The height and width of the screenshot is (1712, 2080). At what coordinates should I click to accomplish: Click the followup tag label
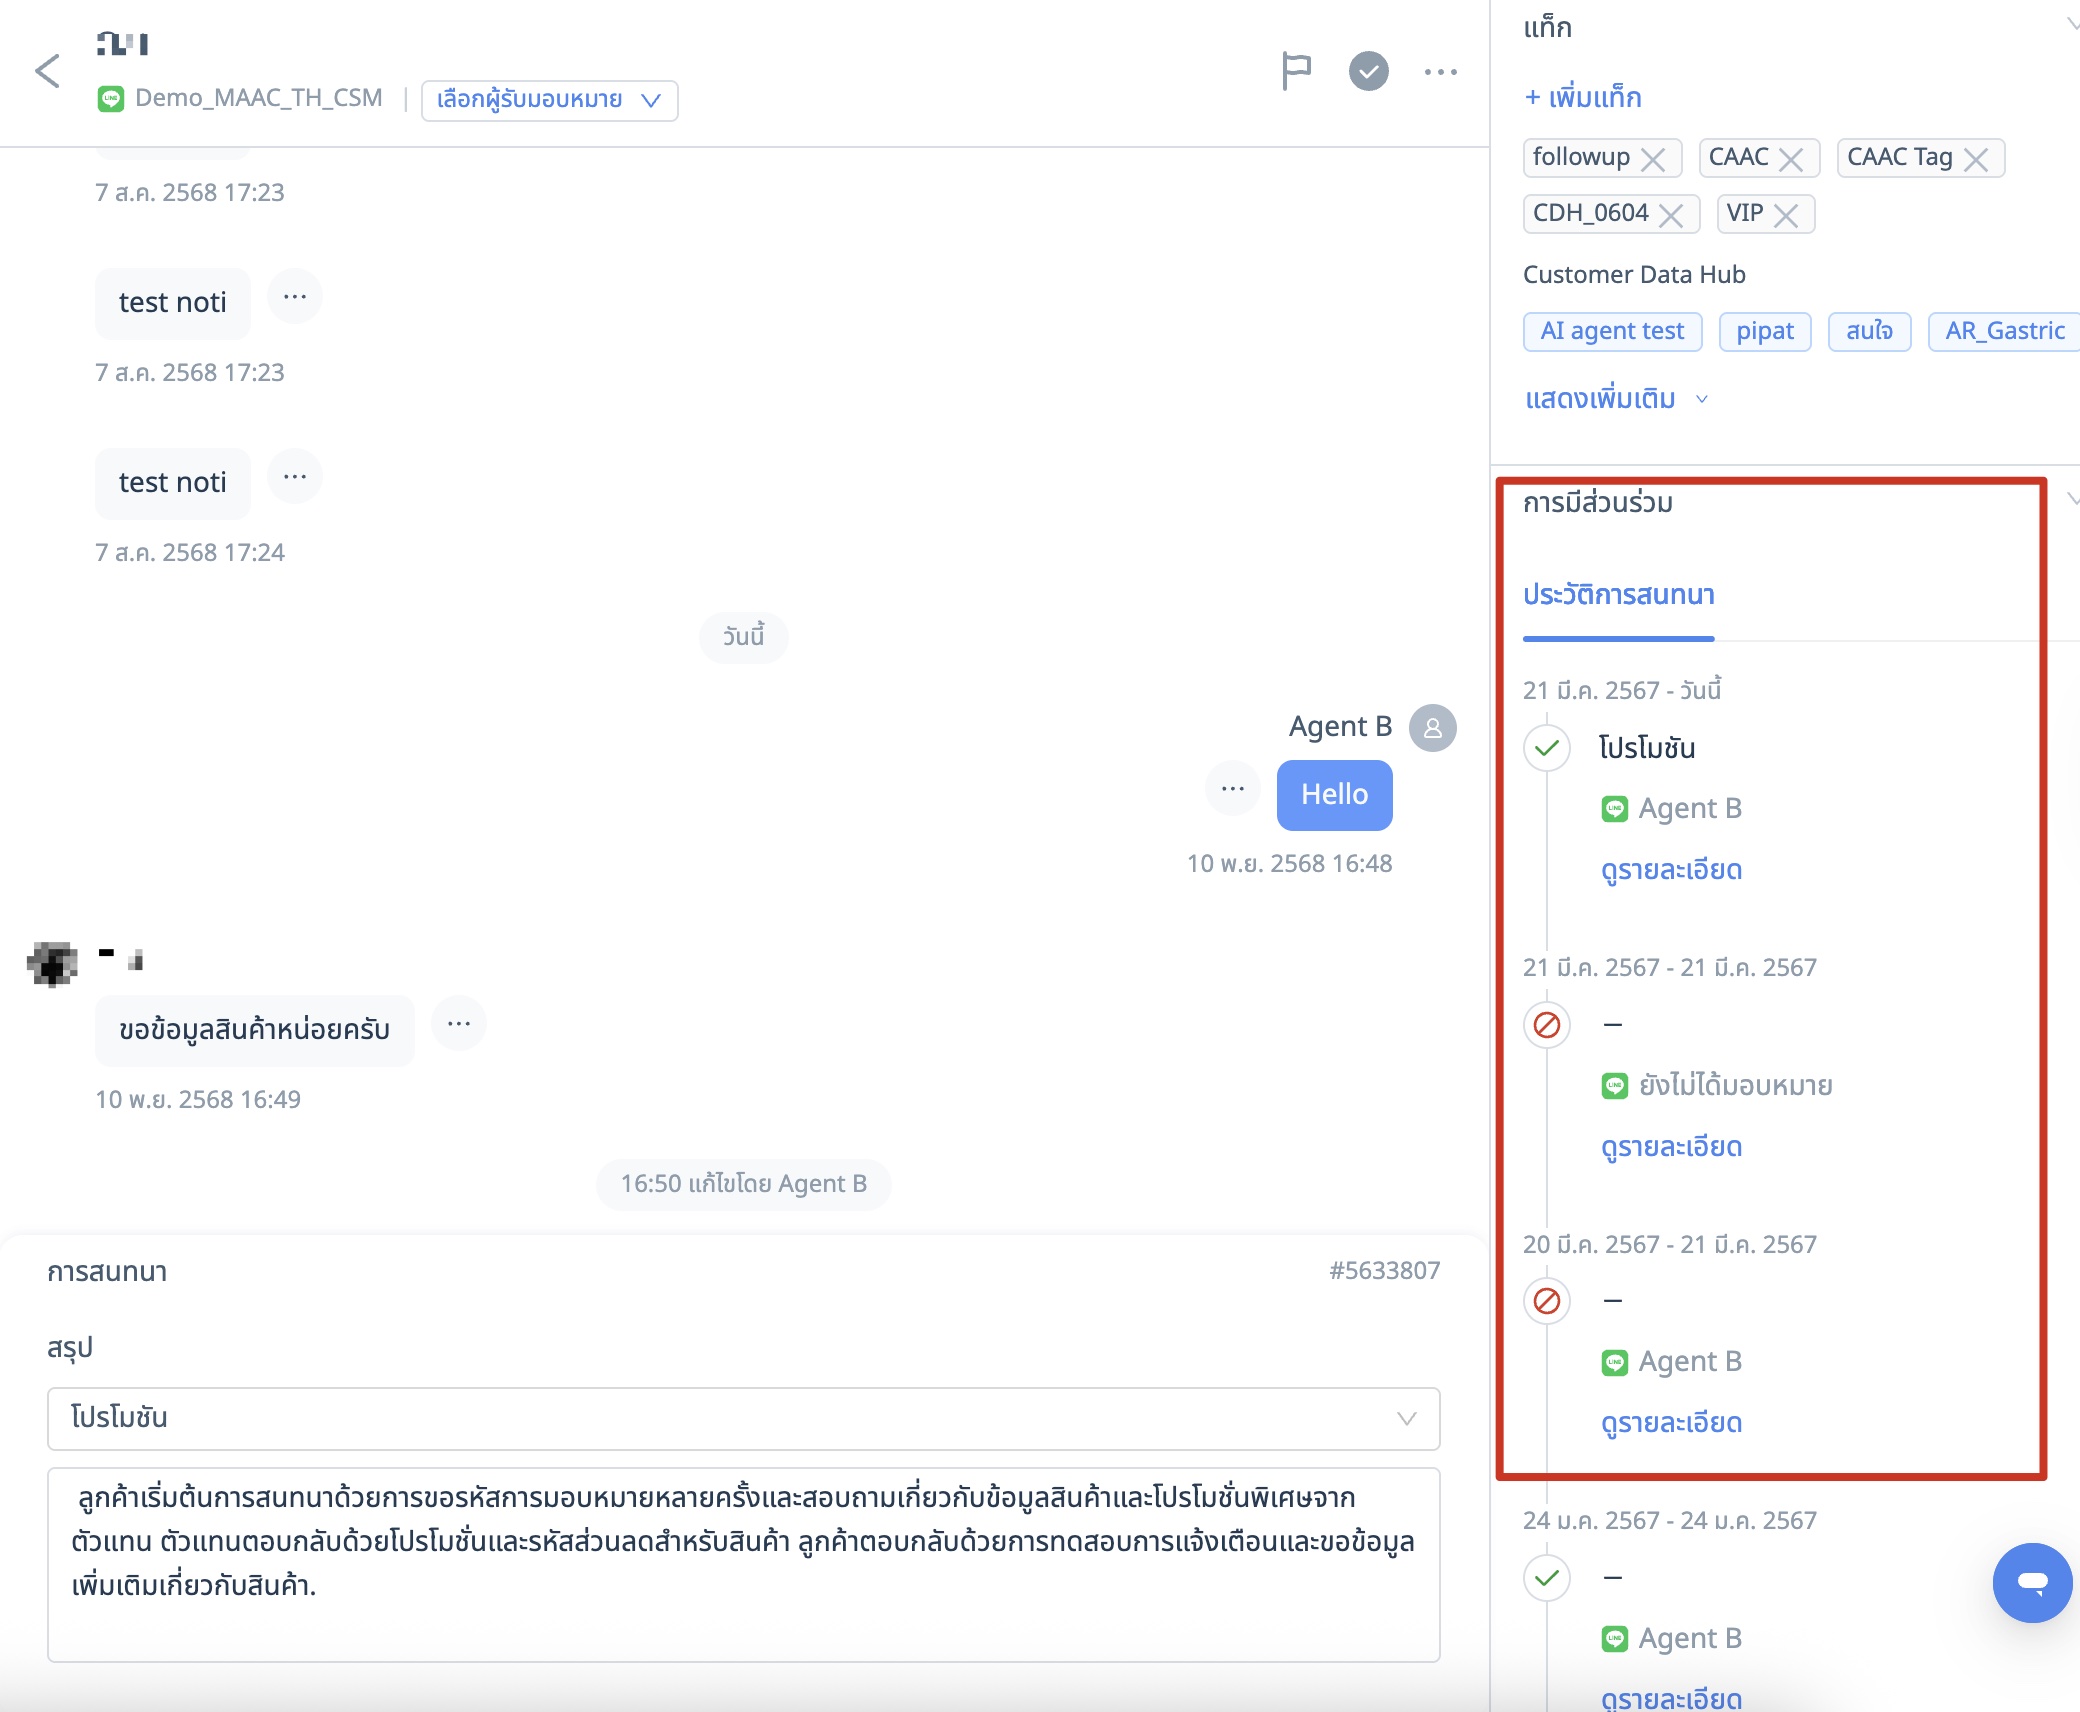click(1581, 157)
